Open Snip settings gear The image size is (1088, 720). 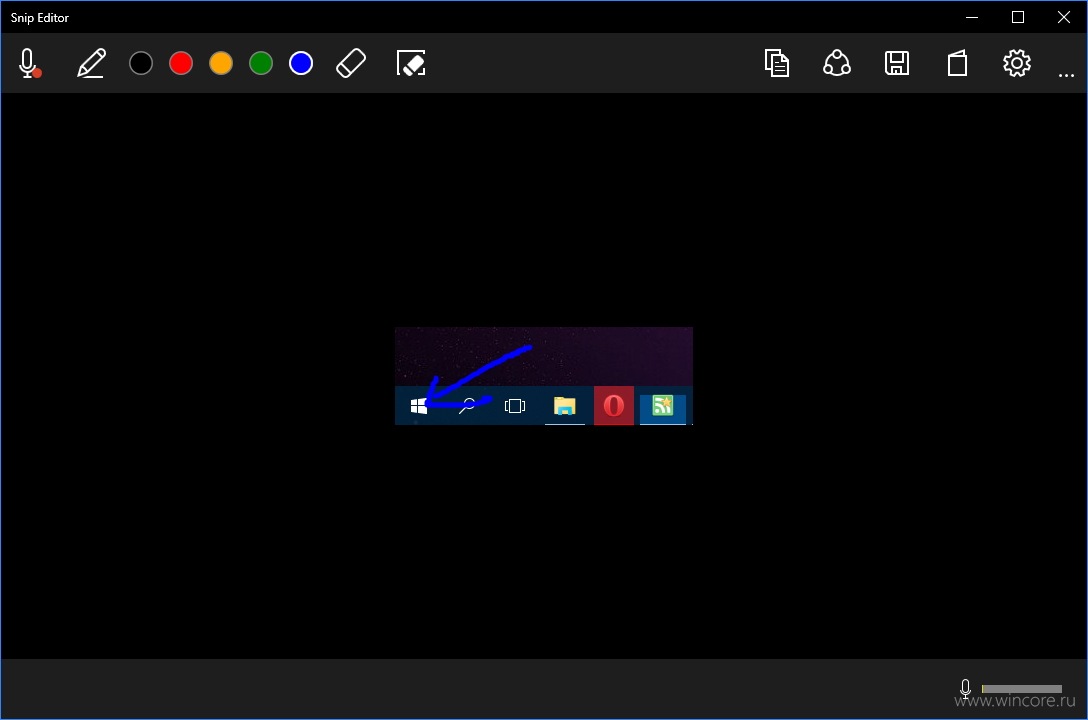pyautogui.click(x=1017, y=63)
